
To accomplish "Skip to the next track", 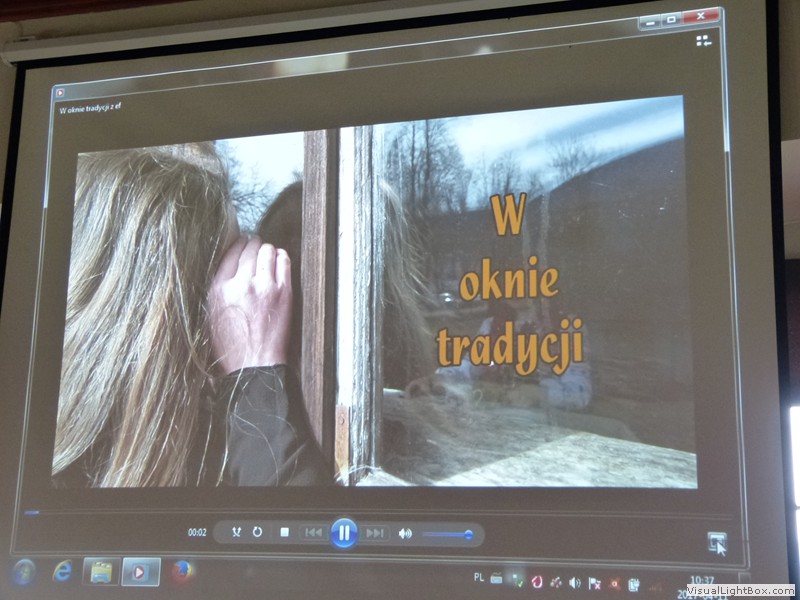I will click(375, 533).
